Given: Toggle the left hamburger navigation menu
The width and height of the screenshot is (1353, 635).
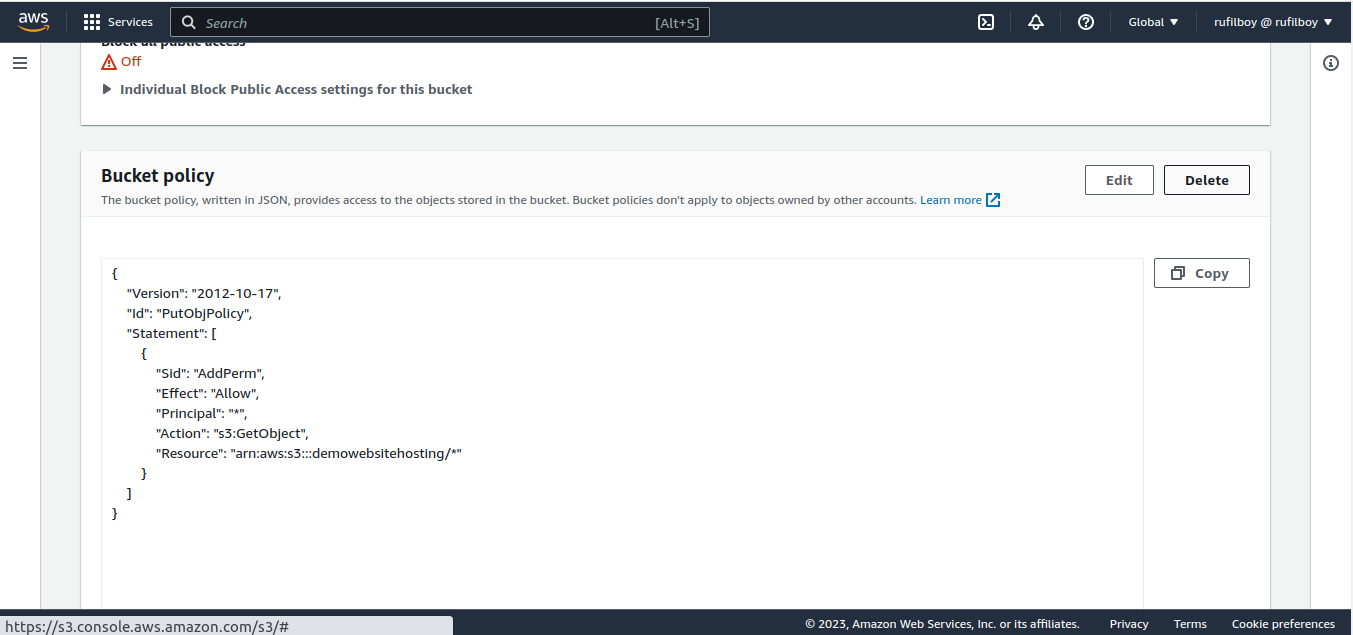Looking at the screenshot, I should coord(20,63).
